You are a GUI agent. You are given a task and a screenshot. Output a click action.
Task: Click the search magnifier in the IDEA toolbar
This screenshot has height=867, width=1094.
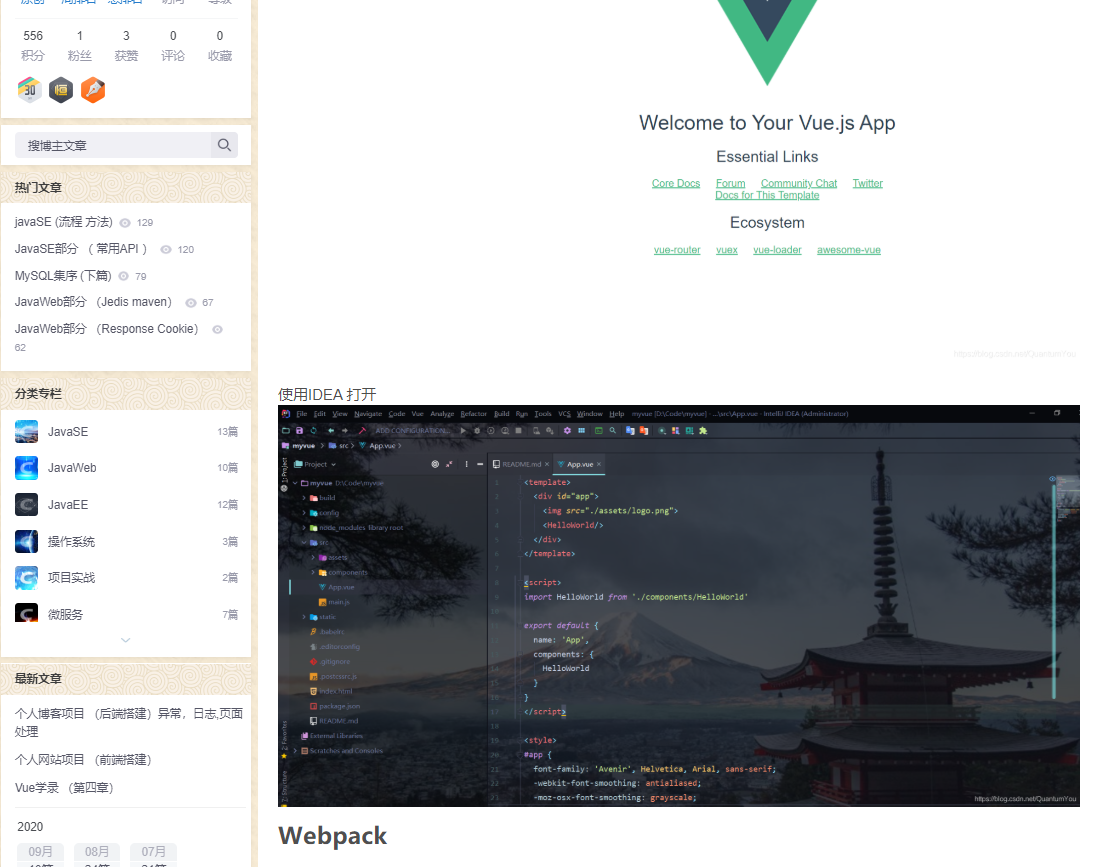[613, 430]
